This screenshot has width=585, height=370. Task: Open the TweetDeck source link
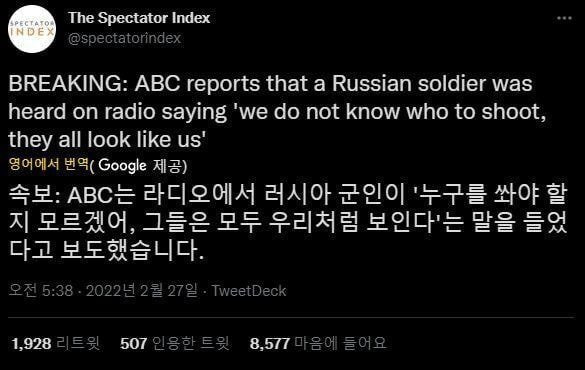point(249,291)
